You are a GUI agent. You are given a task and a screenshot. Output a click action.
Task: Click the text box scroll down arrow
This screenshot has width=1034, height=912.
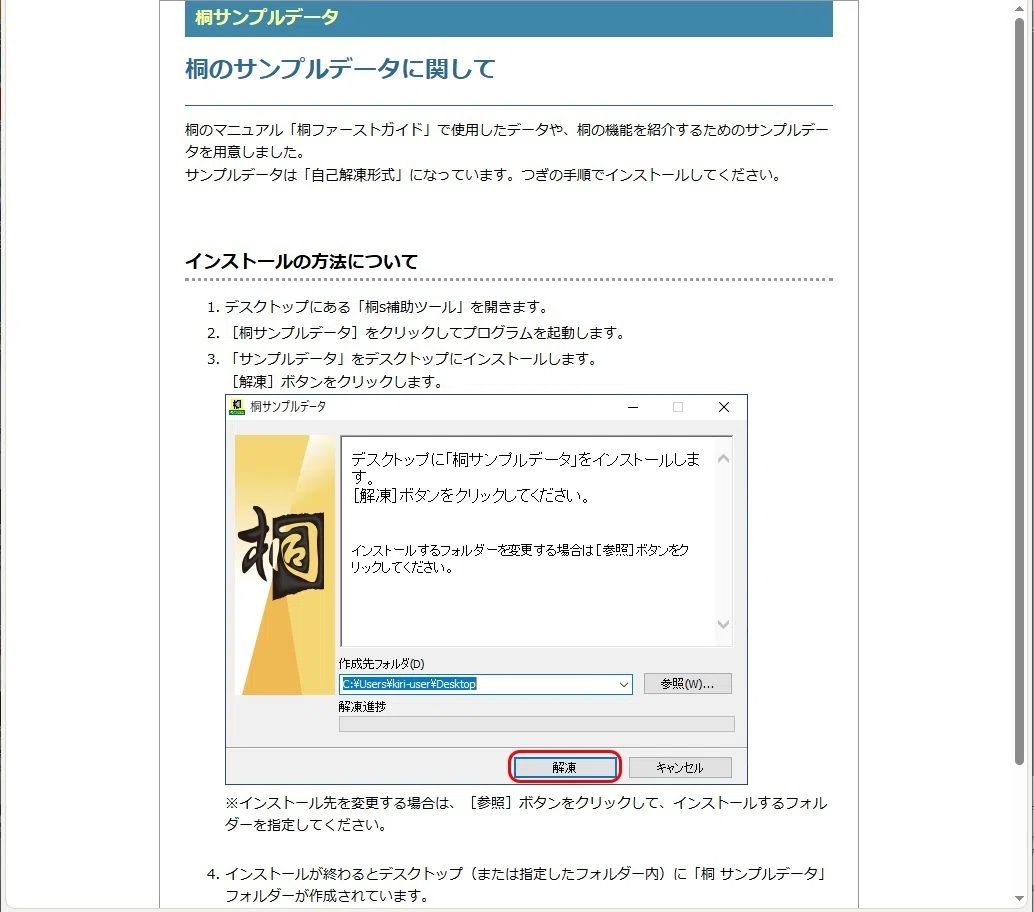[723, 624]
